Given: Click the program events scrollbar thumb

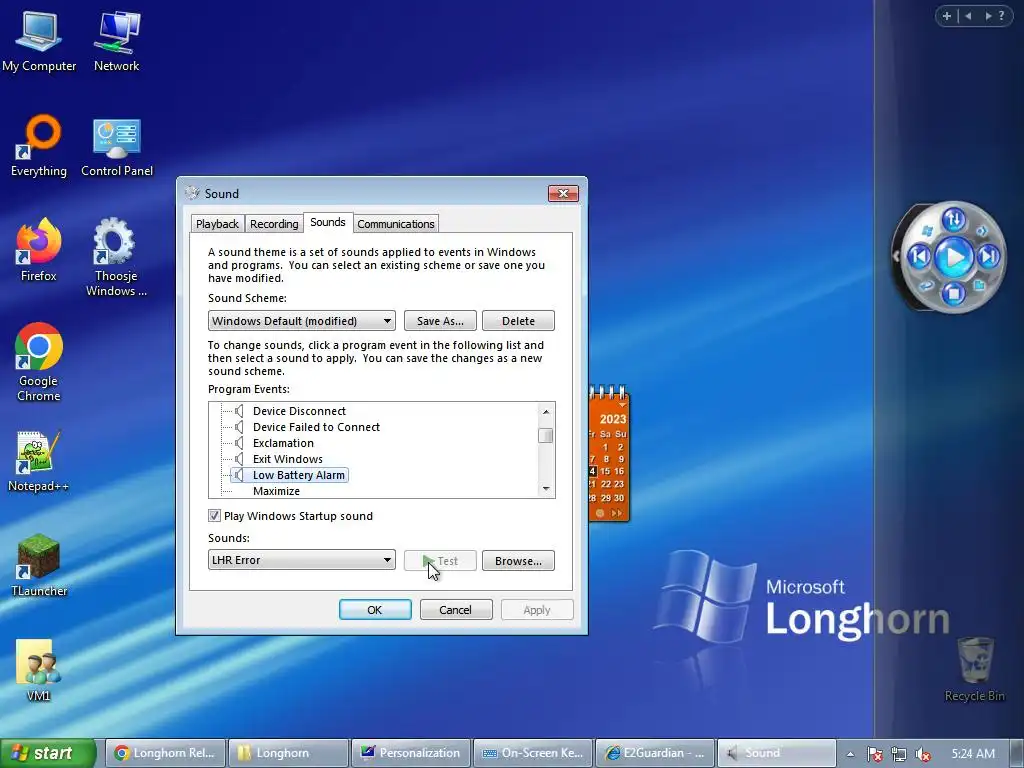Looking at the screenshot, I should pyautogui.click(x=546, y=435).
